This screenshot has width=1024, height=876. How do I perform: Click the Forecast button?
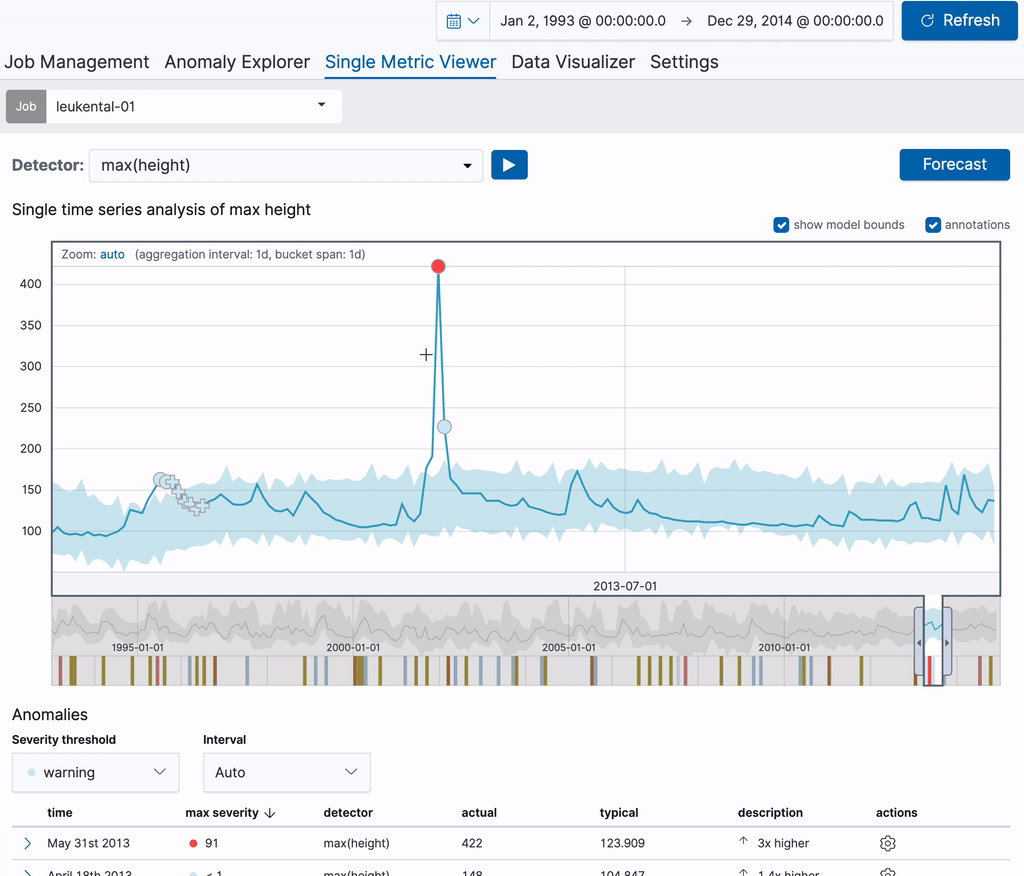(x=954, y=165)
